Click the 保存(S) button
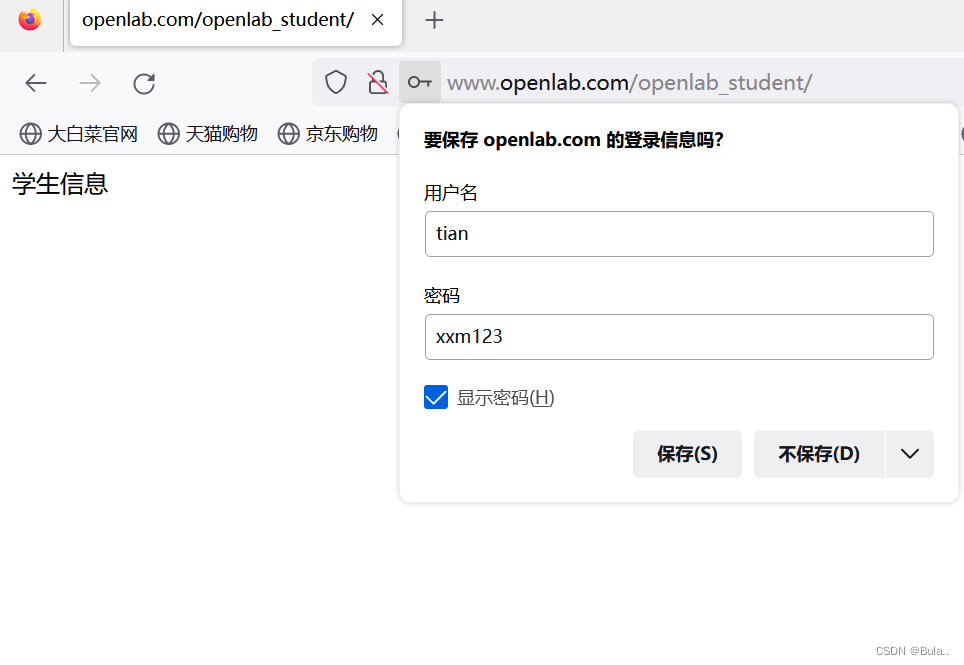Image resolution: width=964 pixels, height=665 pixels. (x=687, y=453)
